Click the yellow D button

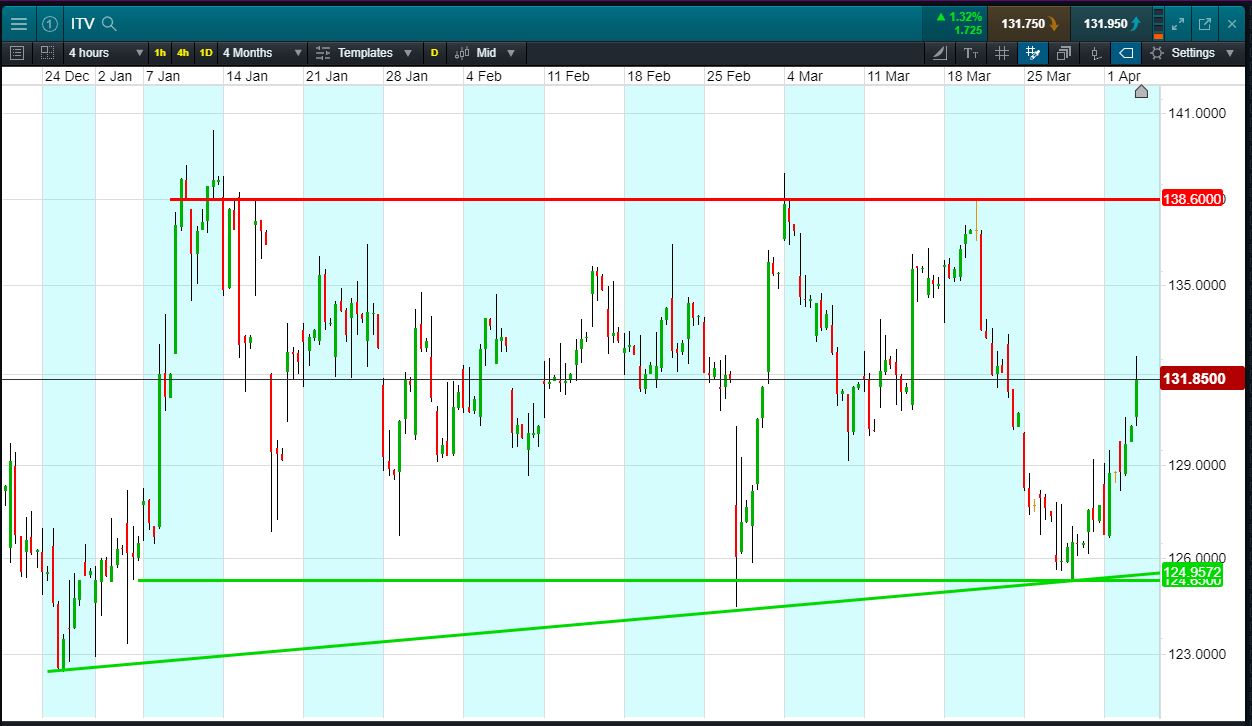tap(434, 52)
